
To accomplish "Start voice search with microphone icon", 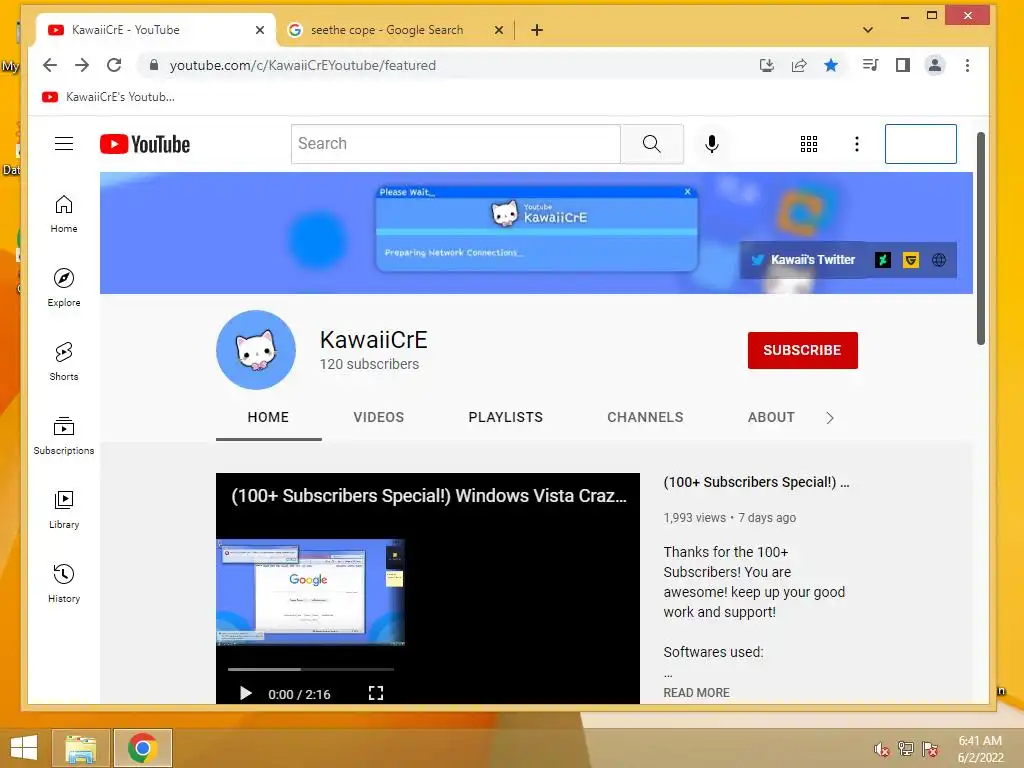I will [712, 144].
